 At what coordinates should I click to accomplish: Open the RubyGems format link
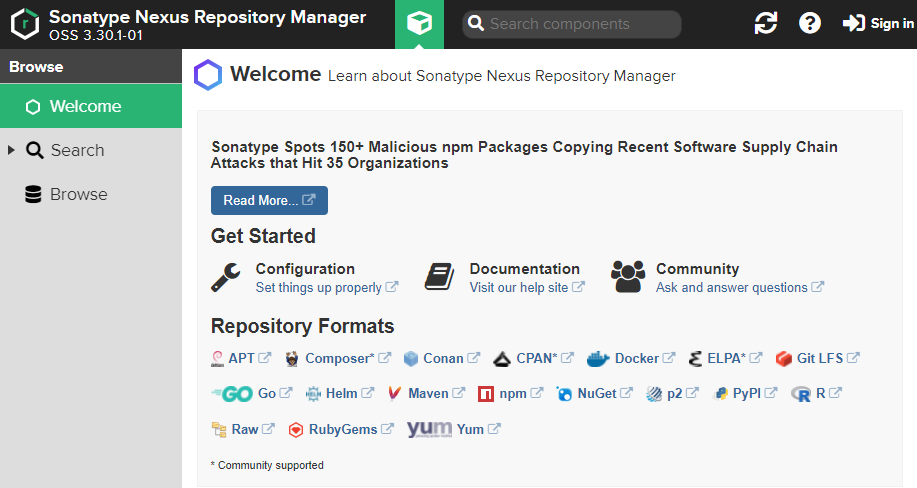350,429
